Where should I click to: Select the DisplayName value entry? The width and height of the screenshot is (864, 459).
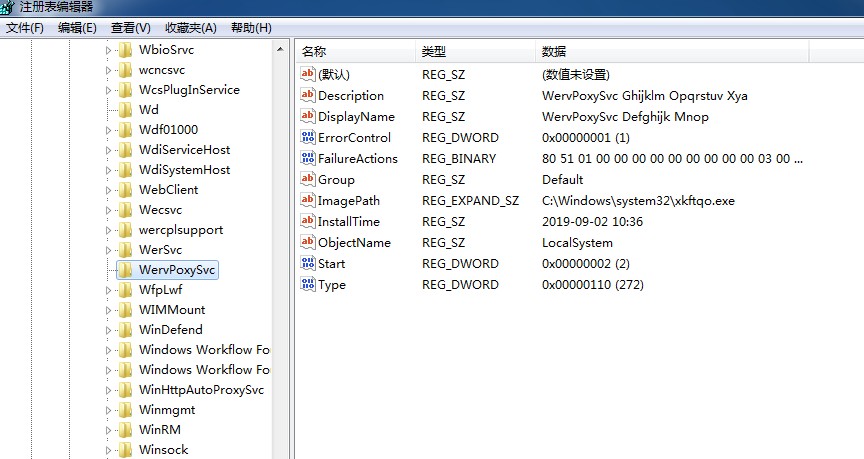click(356, 117)
